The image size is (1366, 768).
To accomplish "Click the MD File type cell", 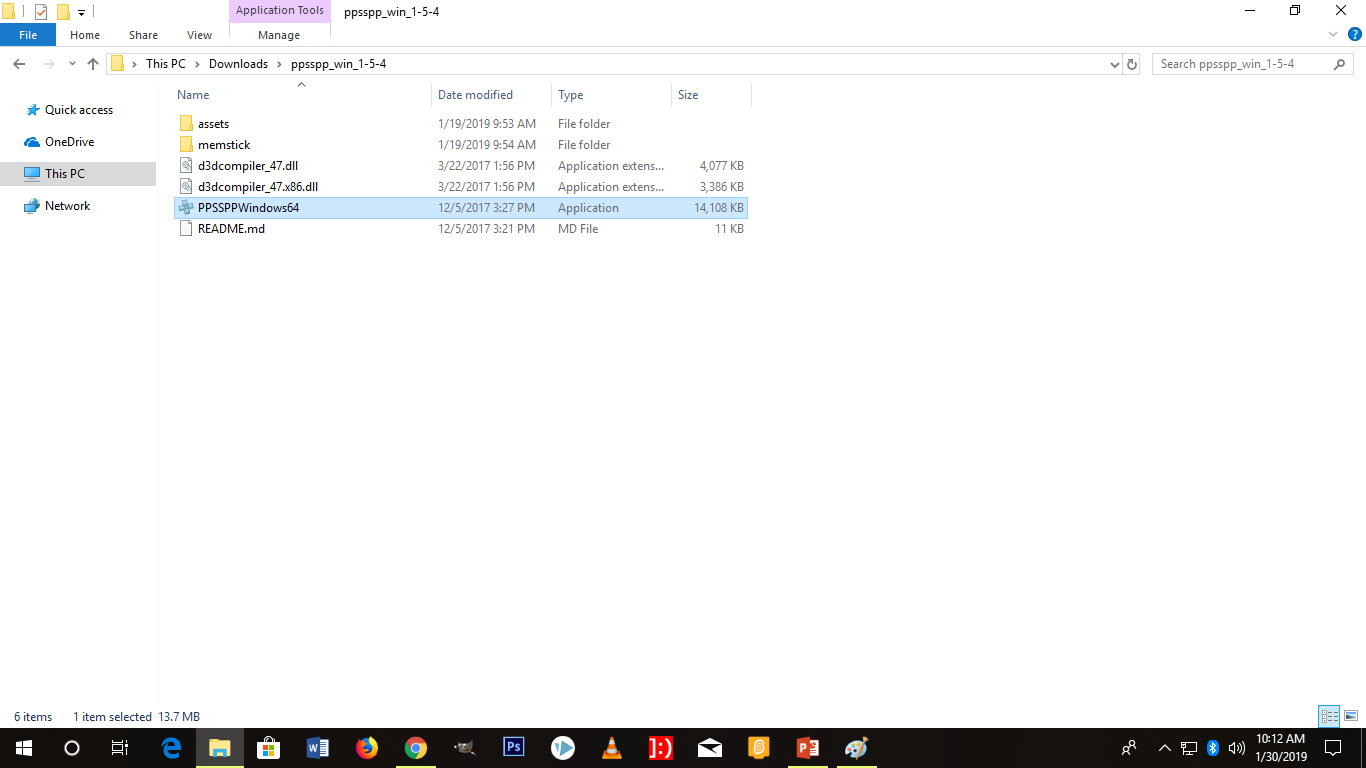I will 578,229.
